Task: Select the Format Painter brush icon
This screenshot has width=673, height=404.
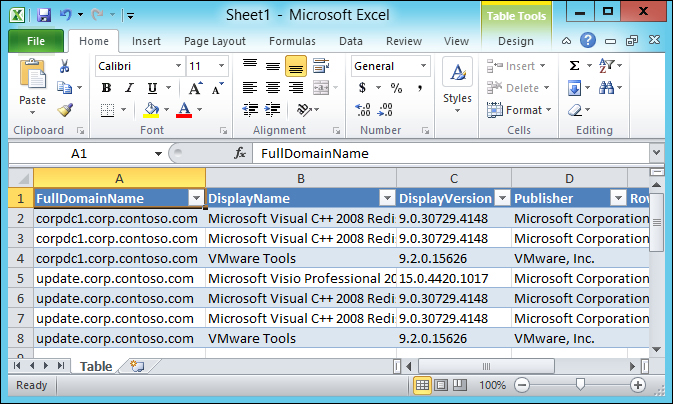Action: pyautogui.click(x=65, y=110)
